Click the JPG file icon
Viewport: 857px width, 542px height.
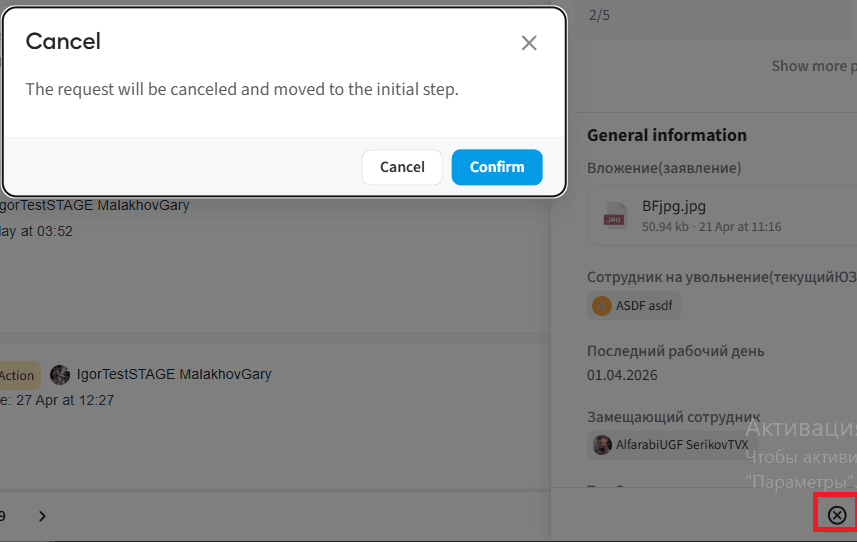(615, 215)
